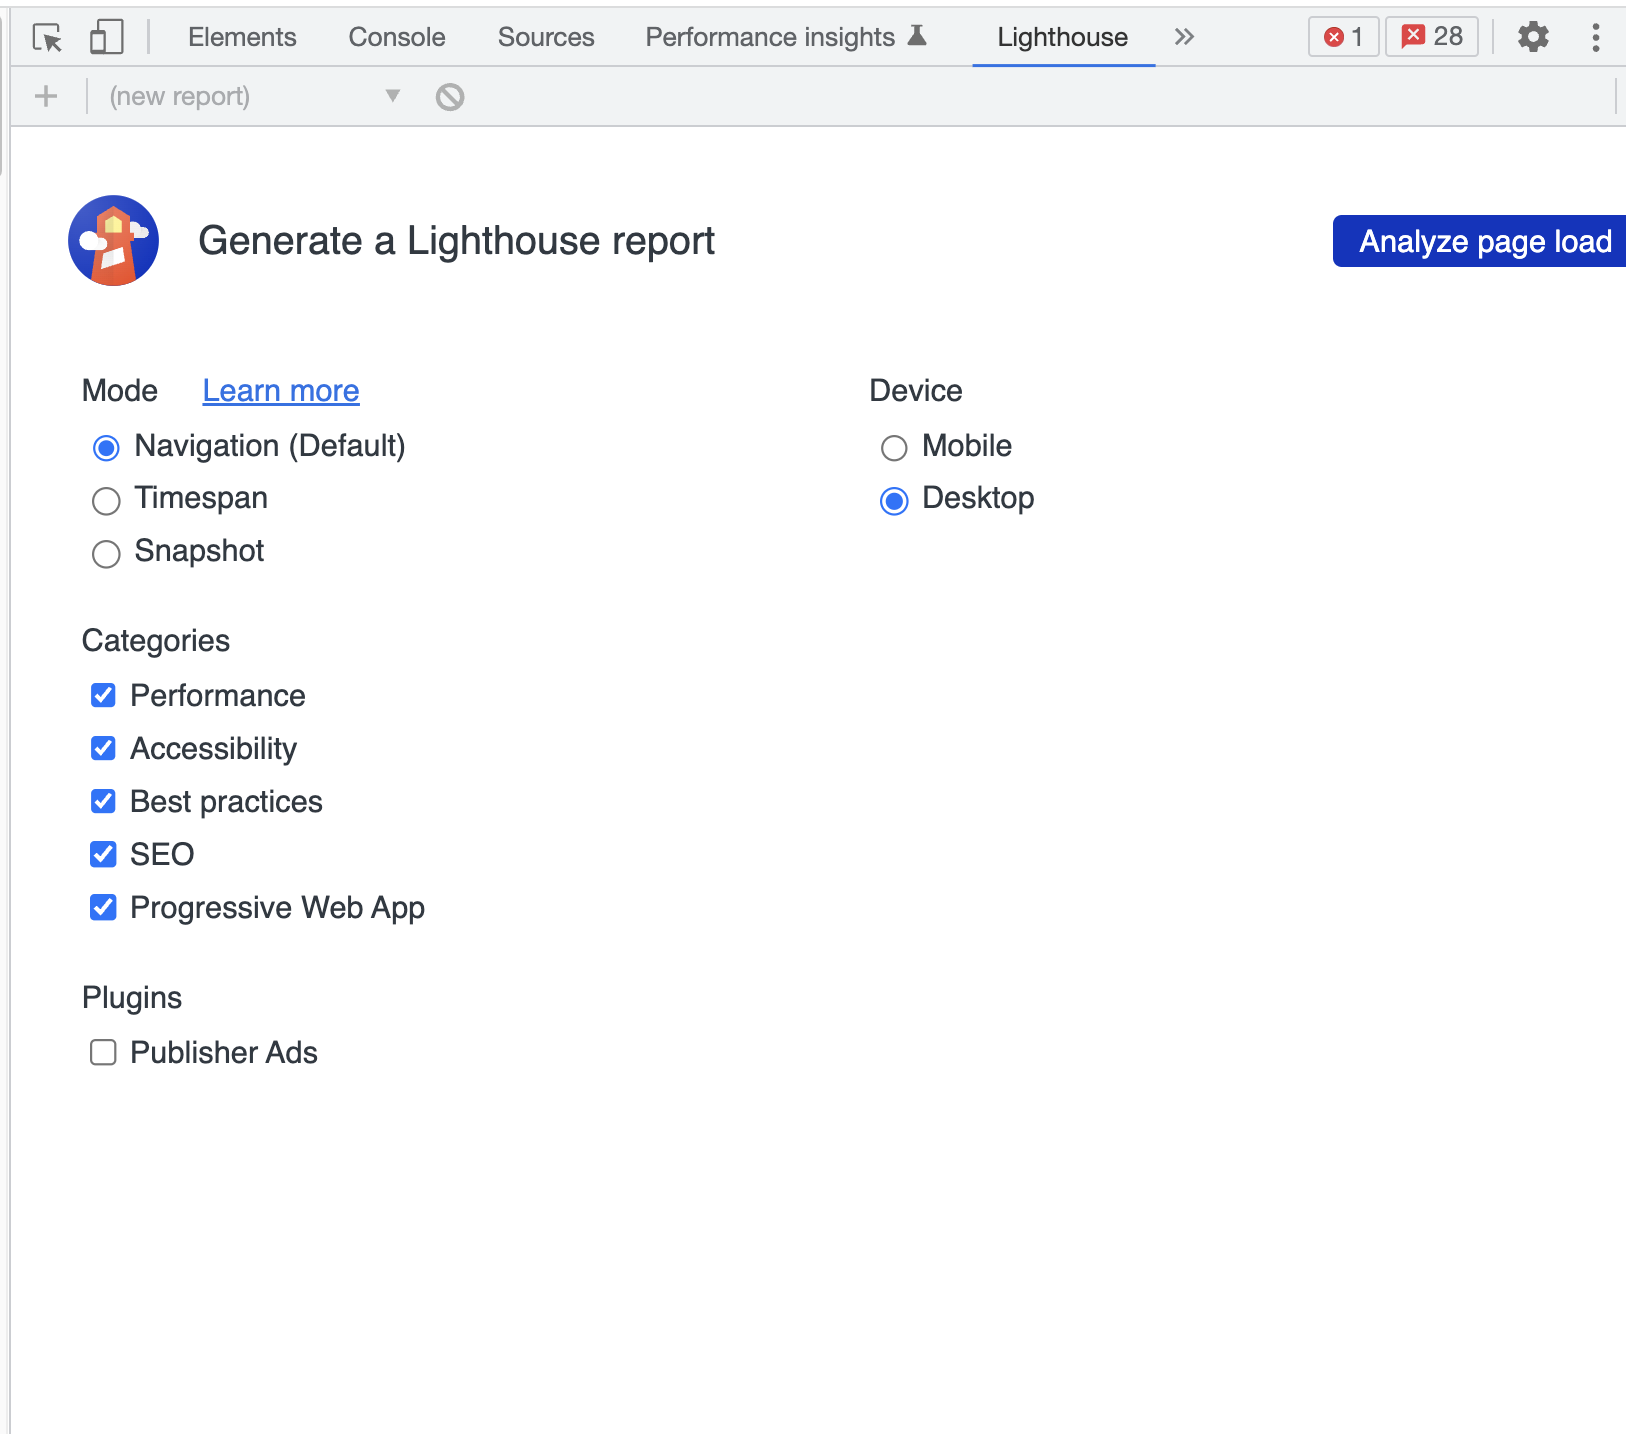
Task: Select Snapshot mode
Action: (106, 553)
